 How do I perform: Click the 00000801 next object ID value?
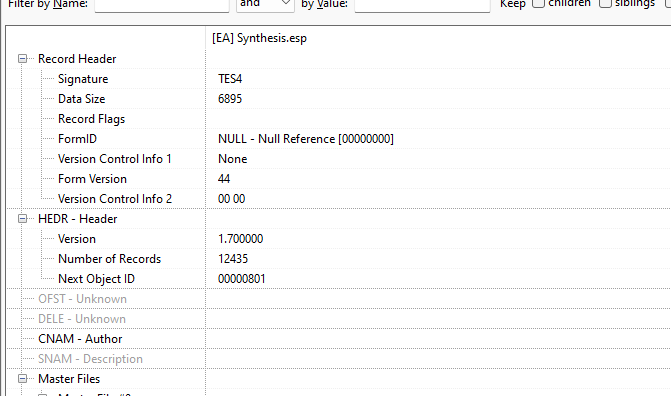click(241, 279)
